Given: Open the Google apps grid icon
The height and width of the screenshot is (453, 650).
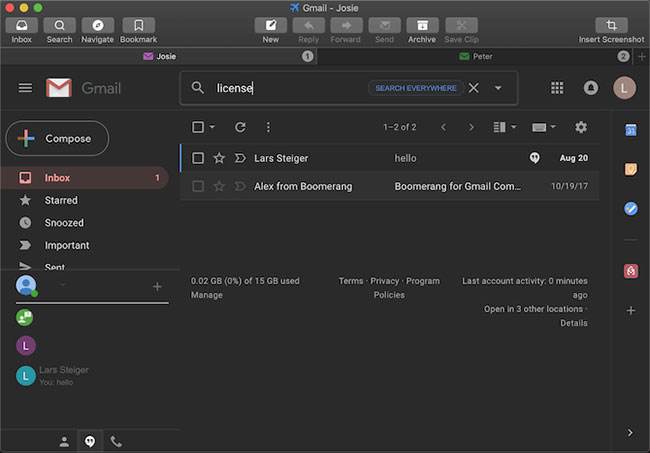Looking at the screenshot, I should [557, 88].
